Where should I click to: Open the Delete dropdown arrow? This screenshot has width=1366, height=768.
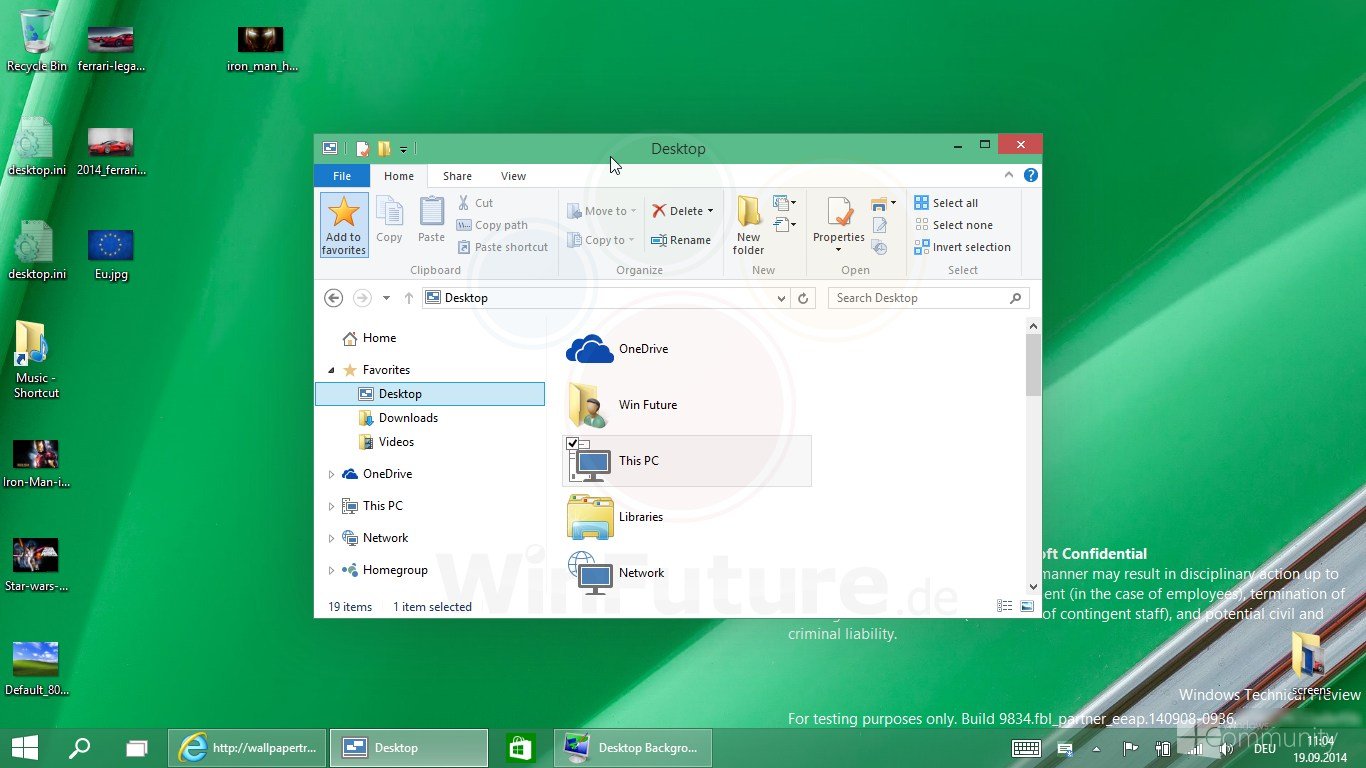coord(710,211)
